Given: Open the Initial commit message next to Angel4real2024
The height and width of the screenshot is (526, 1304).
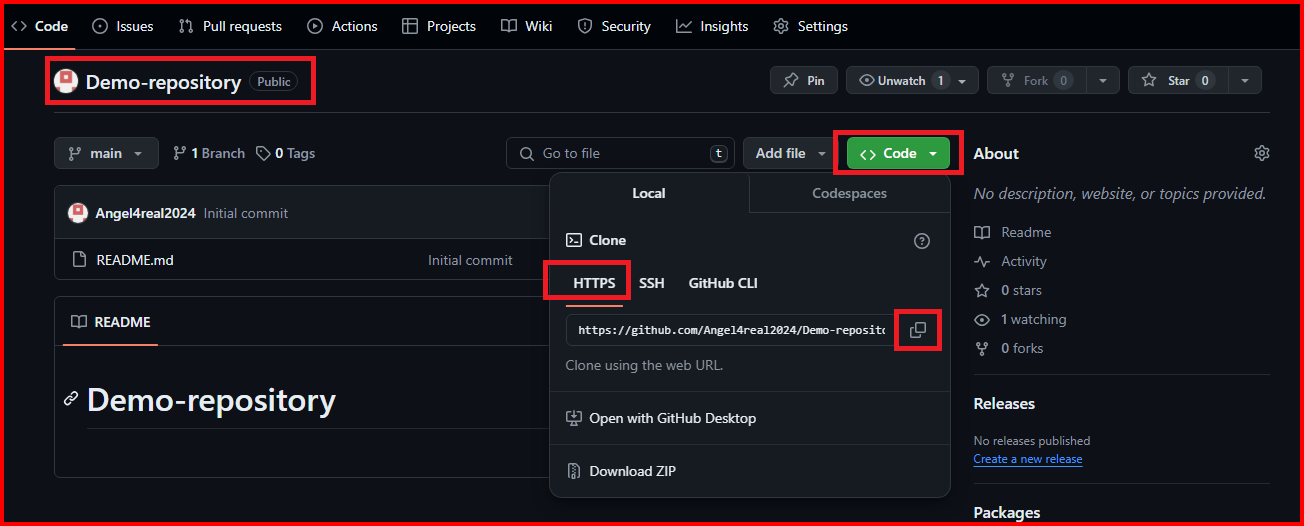Looking at the screenshot, I should pos(246,213).
